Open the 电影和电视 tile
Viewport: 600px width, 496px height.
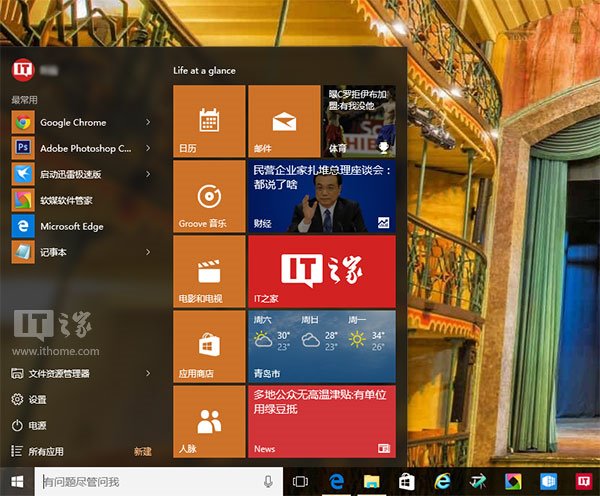click(x=209, y=271)
